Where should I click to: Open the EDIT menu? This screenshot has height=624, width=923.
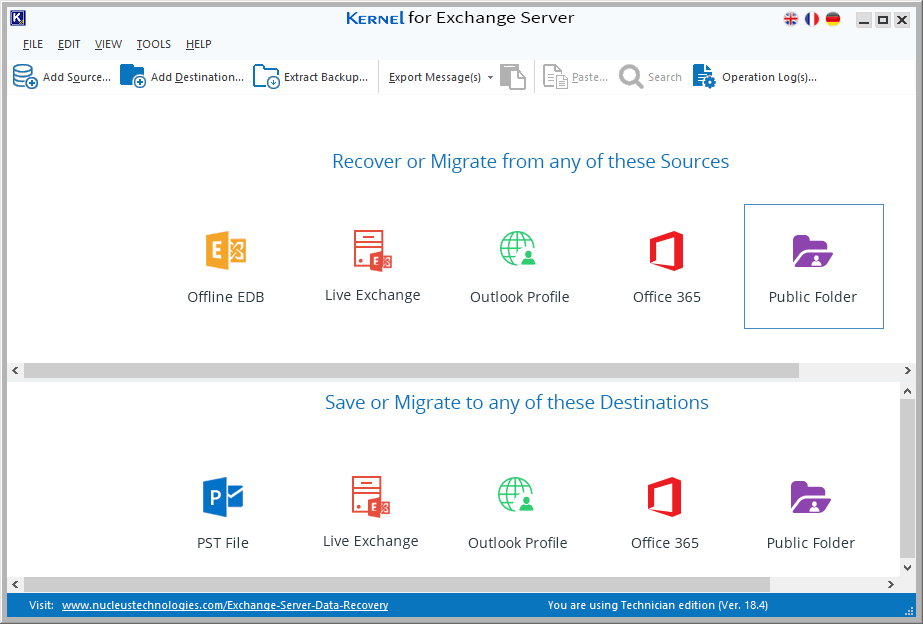tap(69, 44)
